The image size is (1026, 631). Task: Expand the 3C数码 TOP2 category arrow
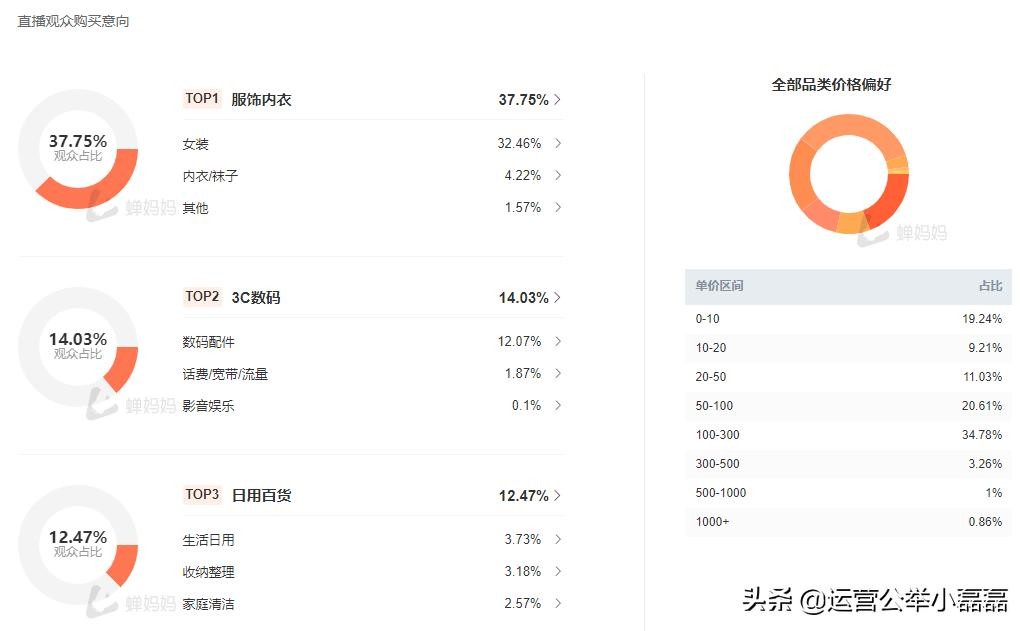(x=557, y=298)
